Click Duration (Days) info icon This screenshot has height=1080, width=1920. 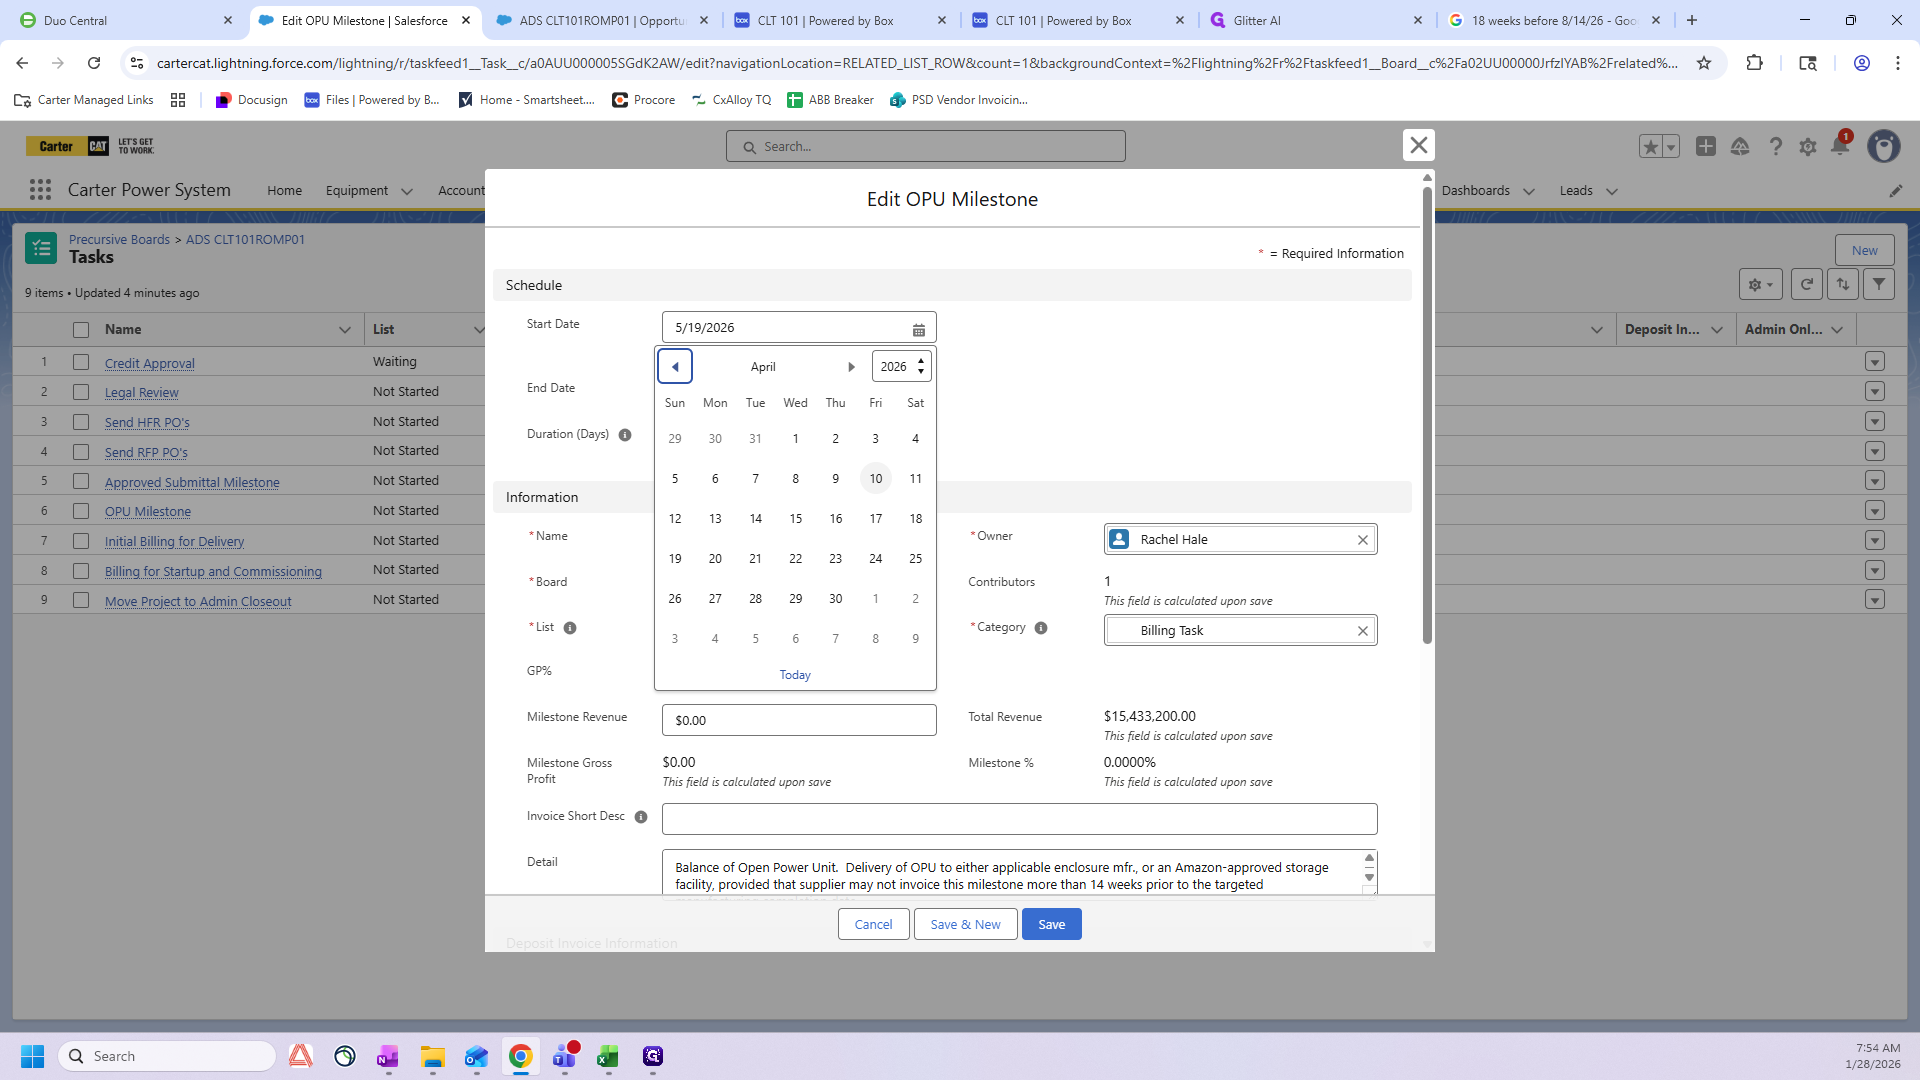pos(625,435)
